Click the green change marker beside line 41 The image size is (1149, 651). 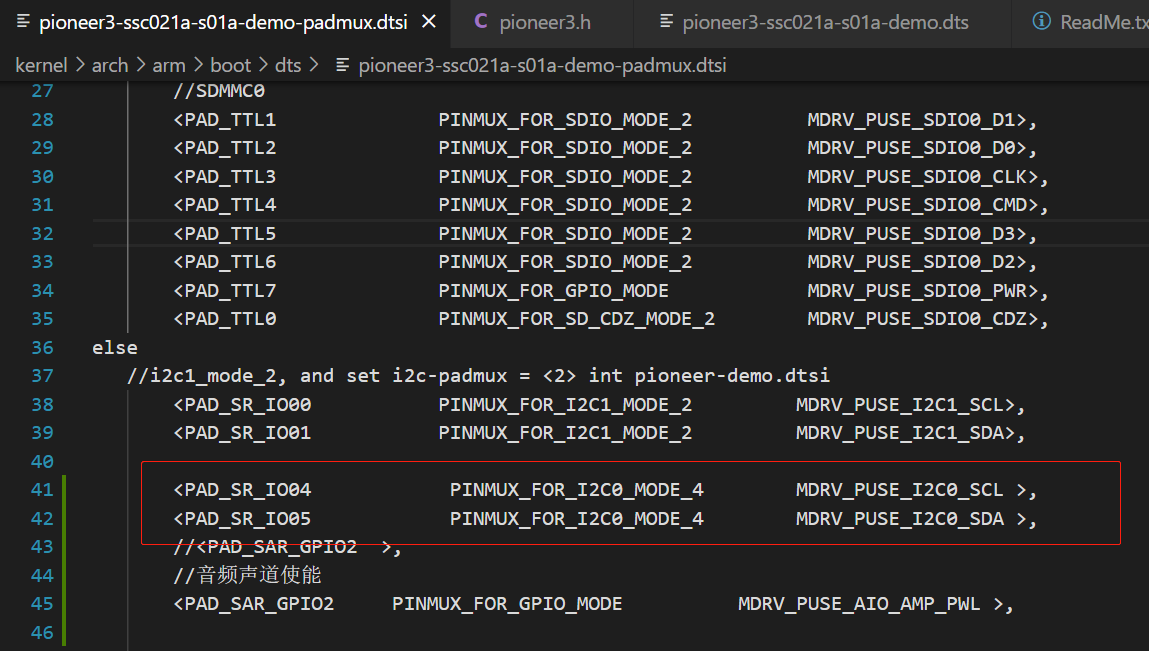65,490
